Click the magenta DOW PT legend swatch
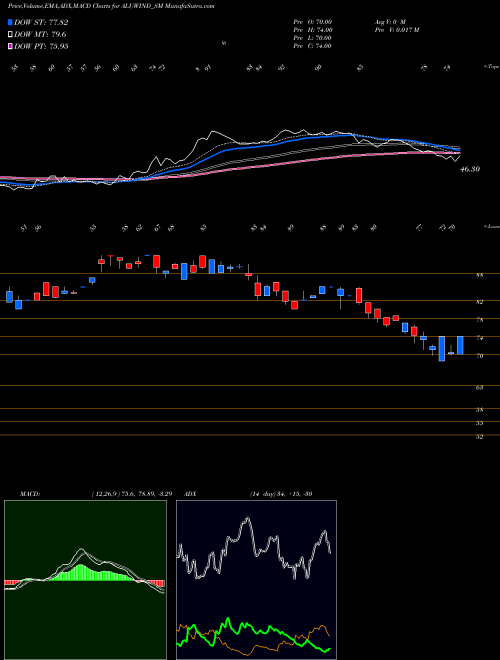Screen dimensions: 500x660 11,46
